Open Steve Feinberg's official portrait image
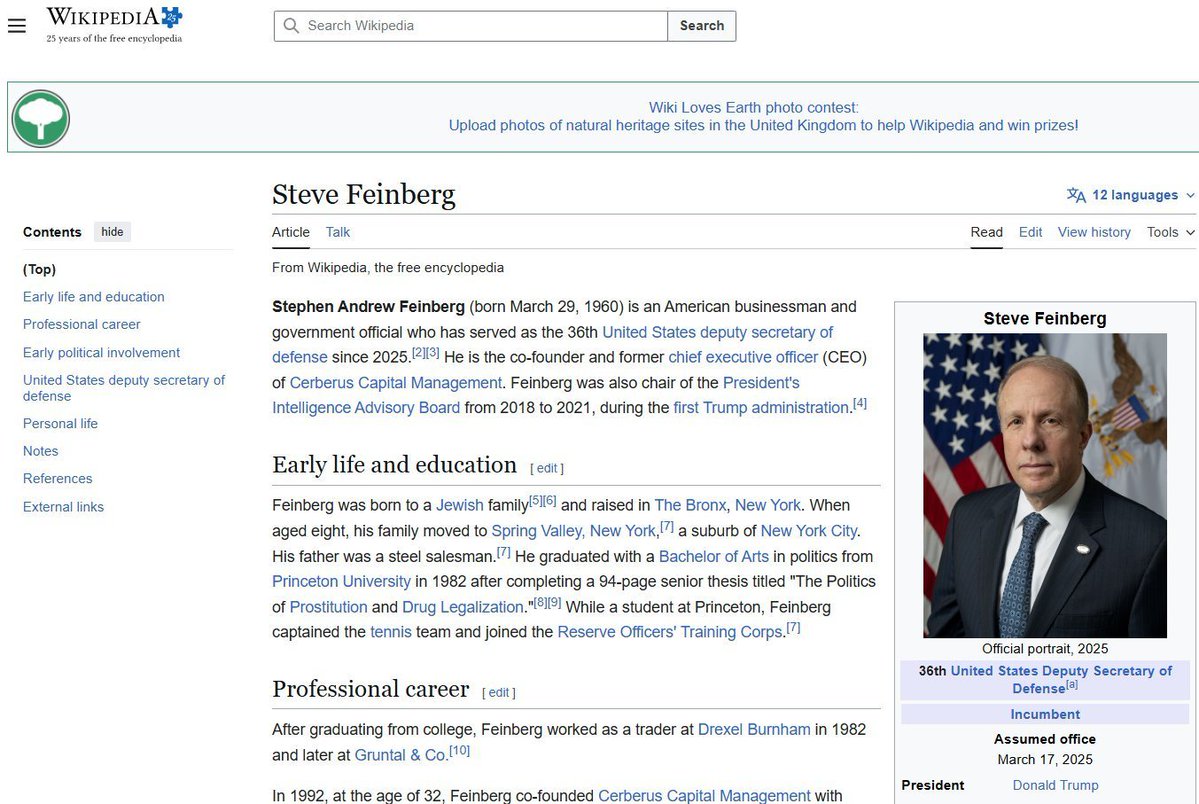This screenshot has height=804, width=1199. (x=1045, y=485)
